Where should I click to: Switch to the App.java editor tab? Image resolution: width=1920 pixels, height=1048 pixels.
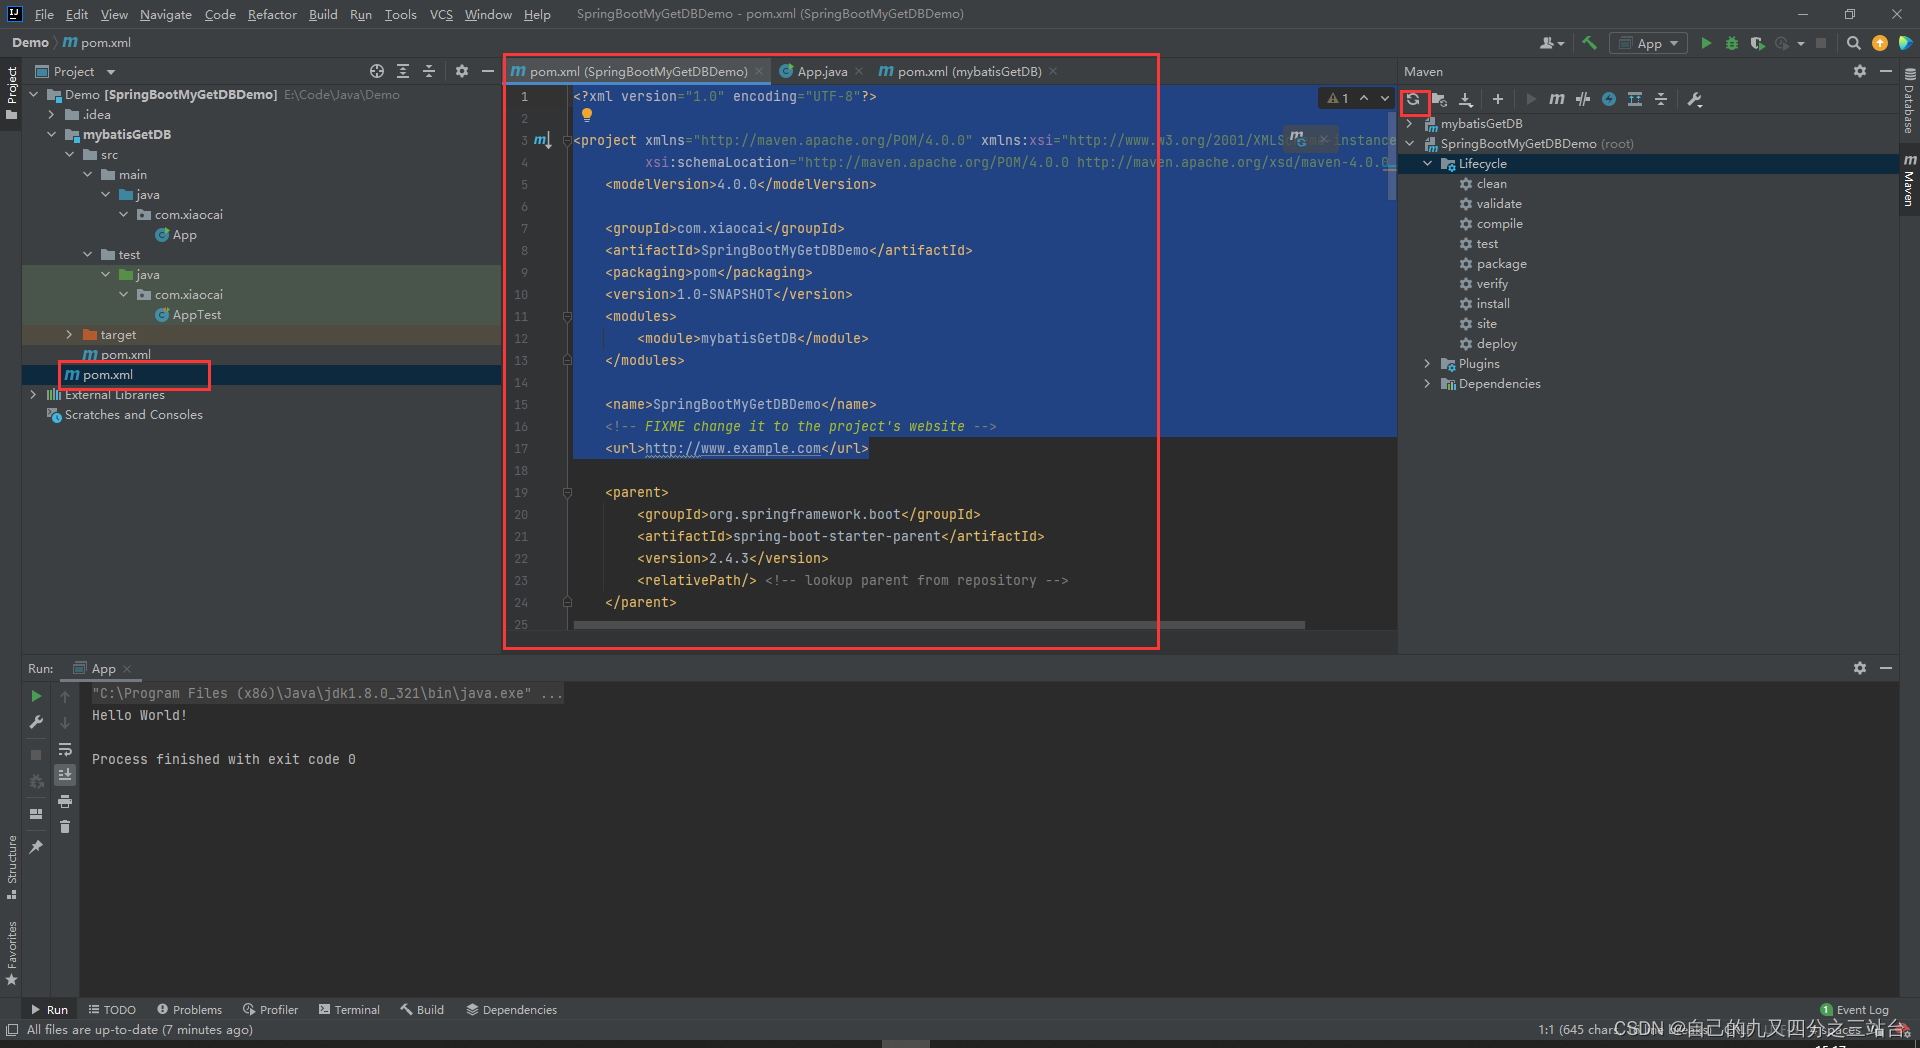[822, 71]
